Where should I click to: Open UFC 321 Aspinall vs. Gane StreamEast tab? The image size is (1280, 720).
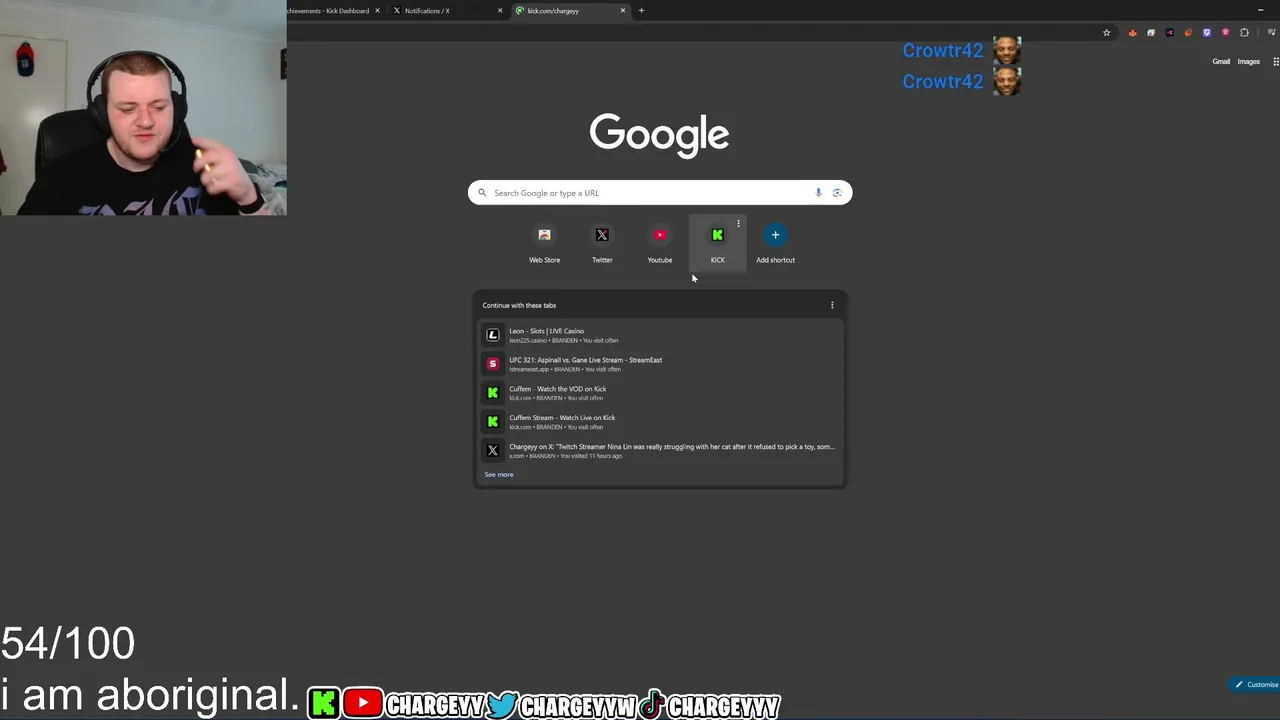pyautogui.click(x=660, y=364)
